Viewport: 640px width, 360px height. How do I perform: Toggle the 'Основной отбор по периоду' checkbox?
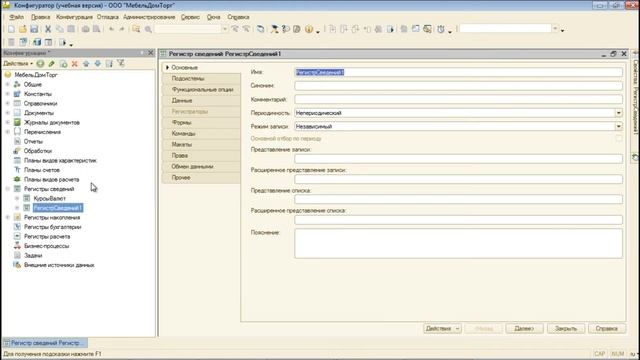pyautogui.click(x=619, y=138)
